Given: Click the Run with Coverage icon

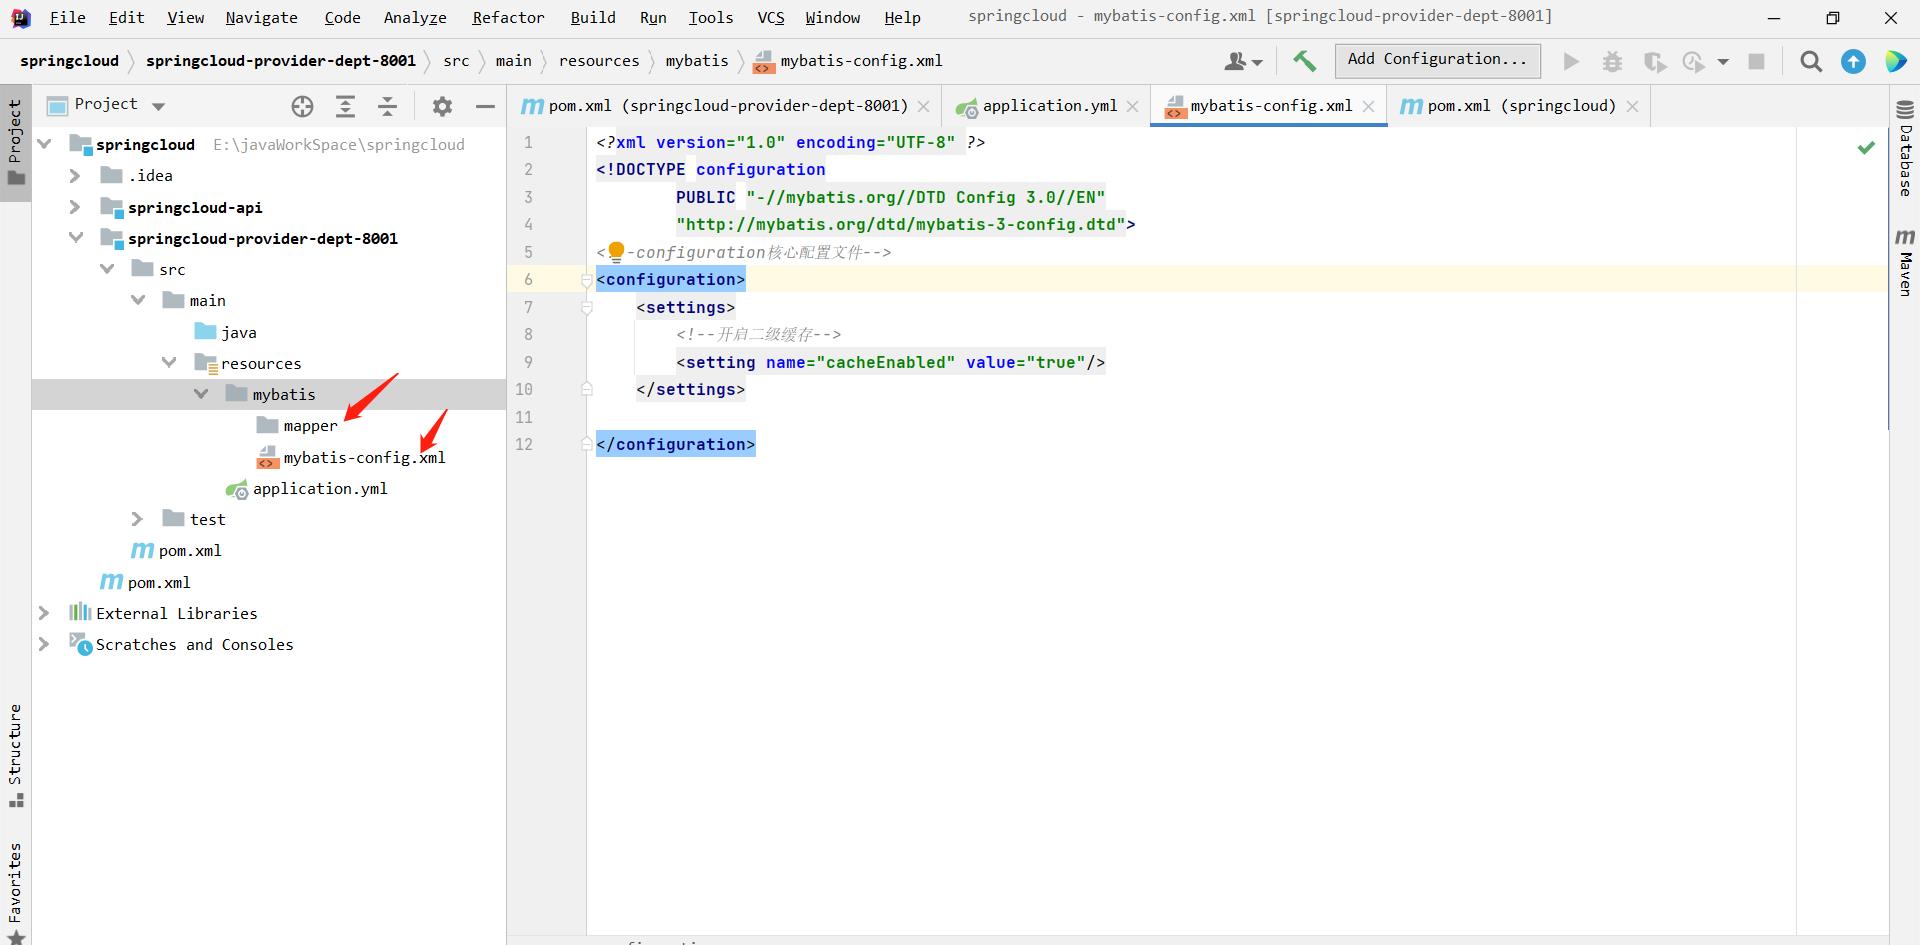Looking at the screenshot, I should coord(1654,62).
